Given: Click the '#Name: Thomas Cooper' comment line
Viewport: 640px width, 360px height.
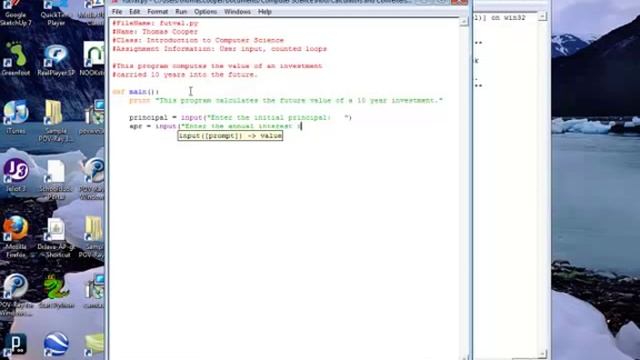Looking at the screenshot, I should tap(155, 32).
